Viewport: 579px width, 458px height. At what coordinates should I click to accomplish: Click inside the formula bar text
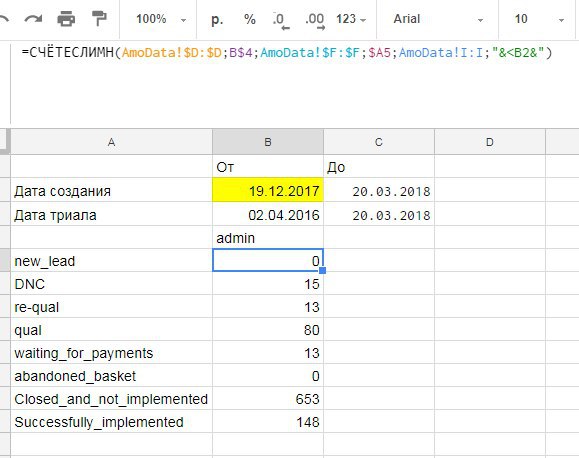coord(287,52)
